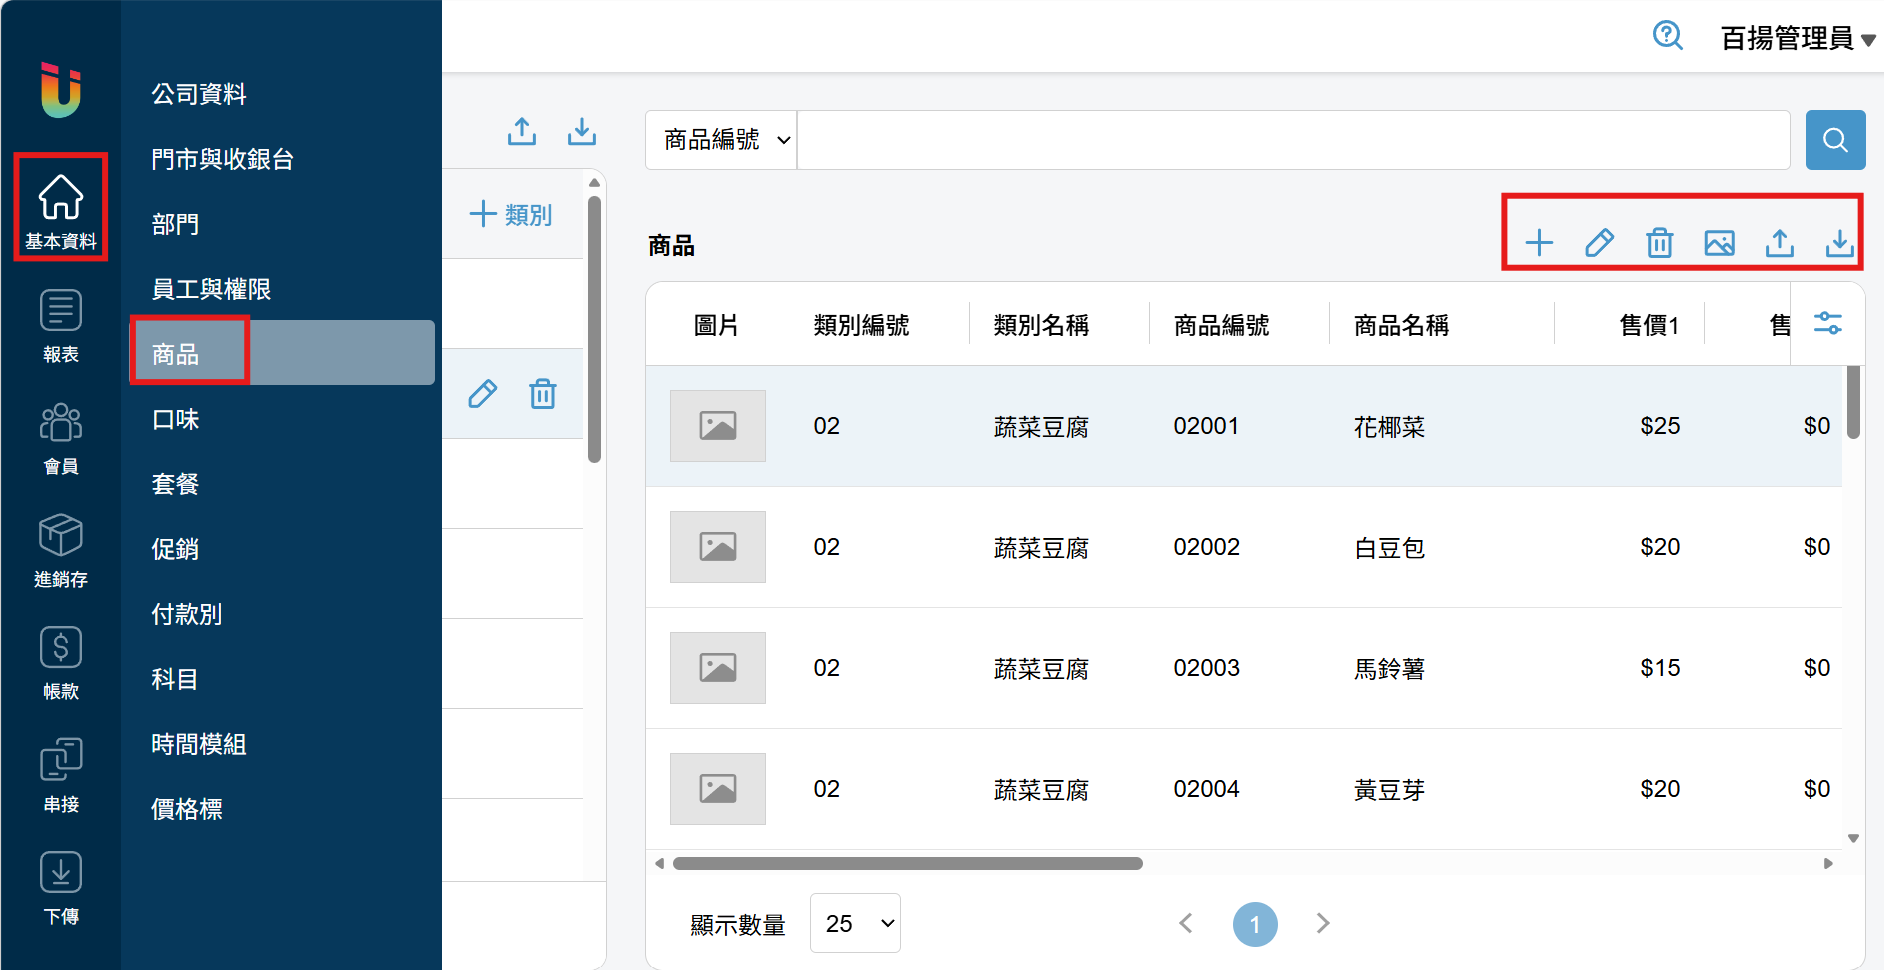The width and height of the screenshot is (1884, 970).
Task: Click the thumbnail of product 花椰菜
Action: coord(717,426)
